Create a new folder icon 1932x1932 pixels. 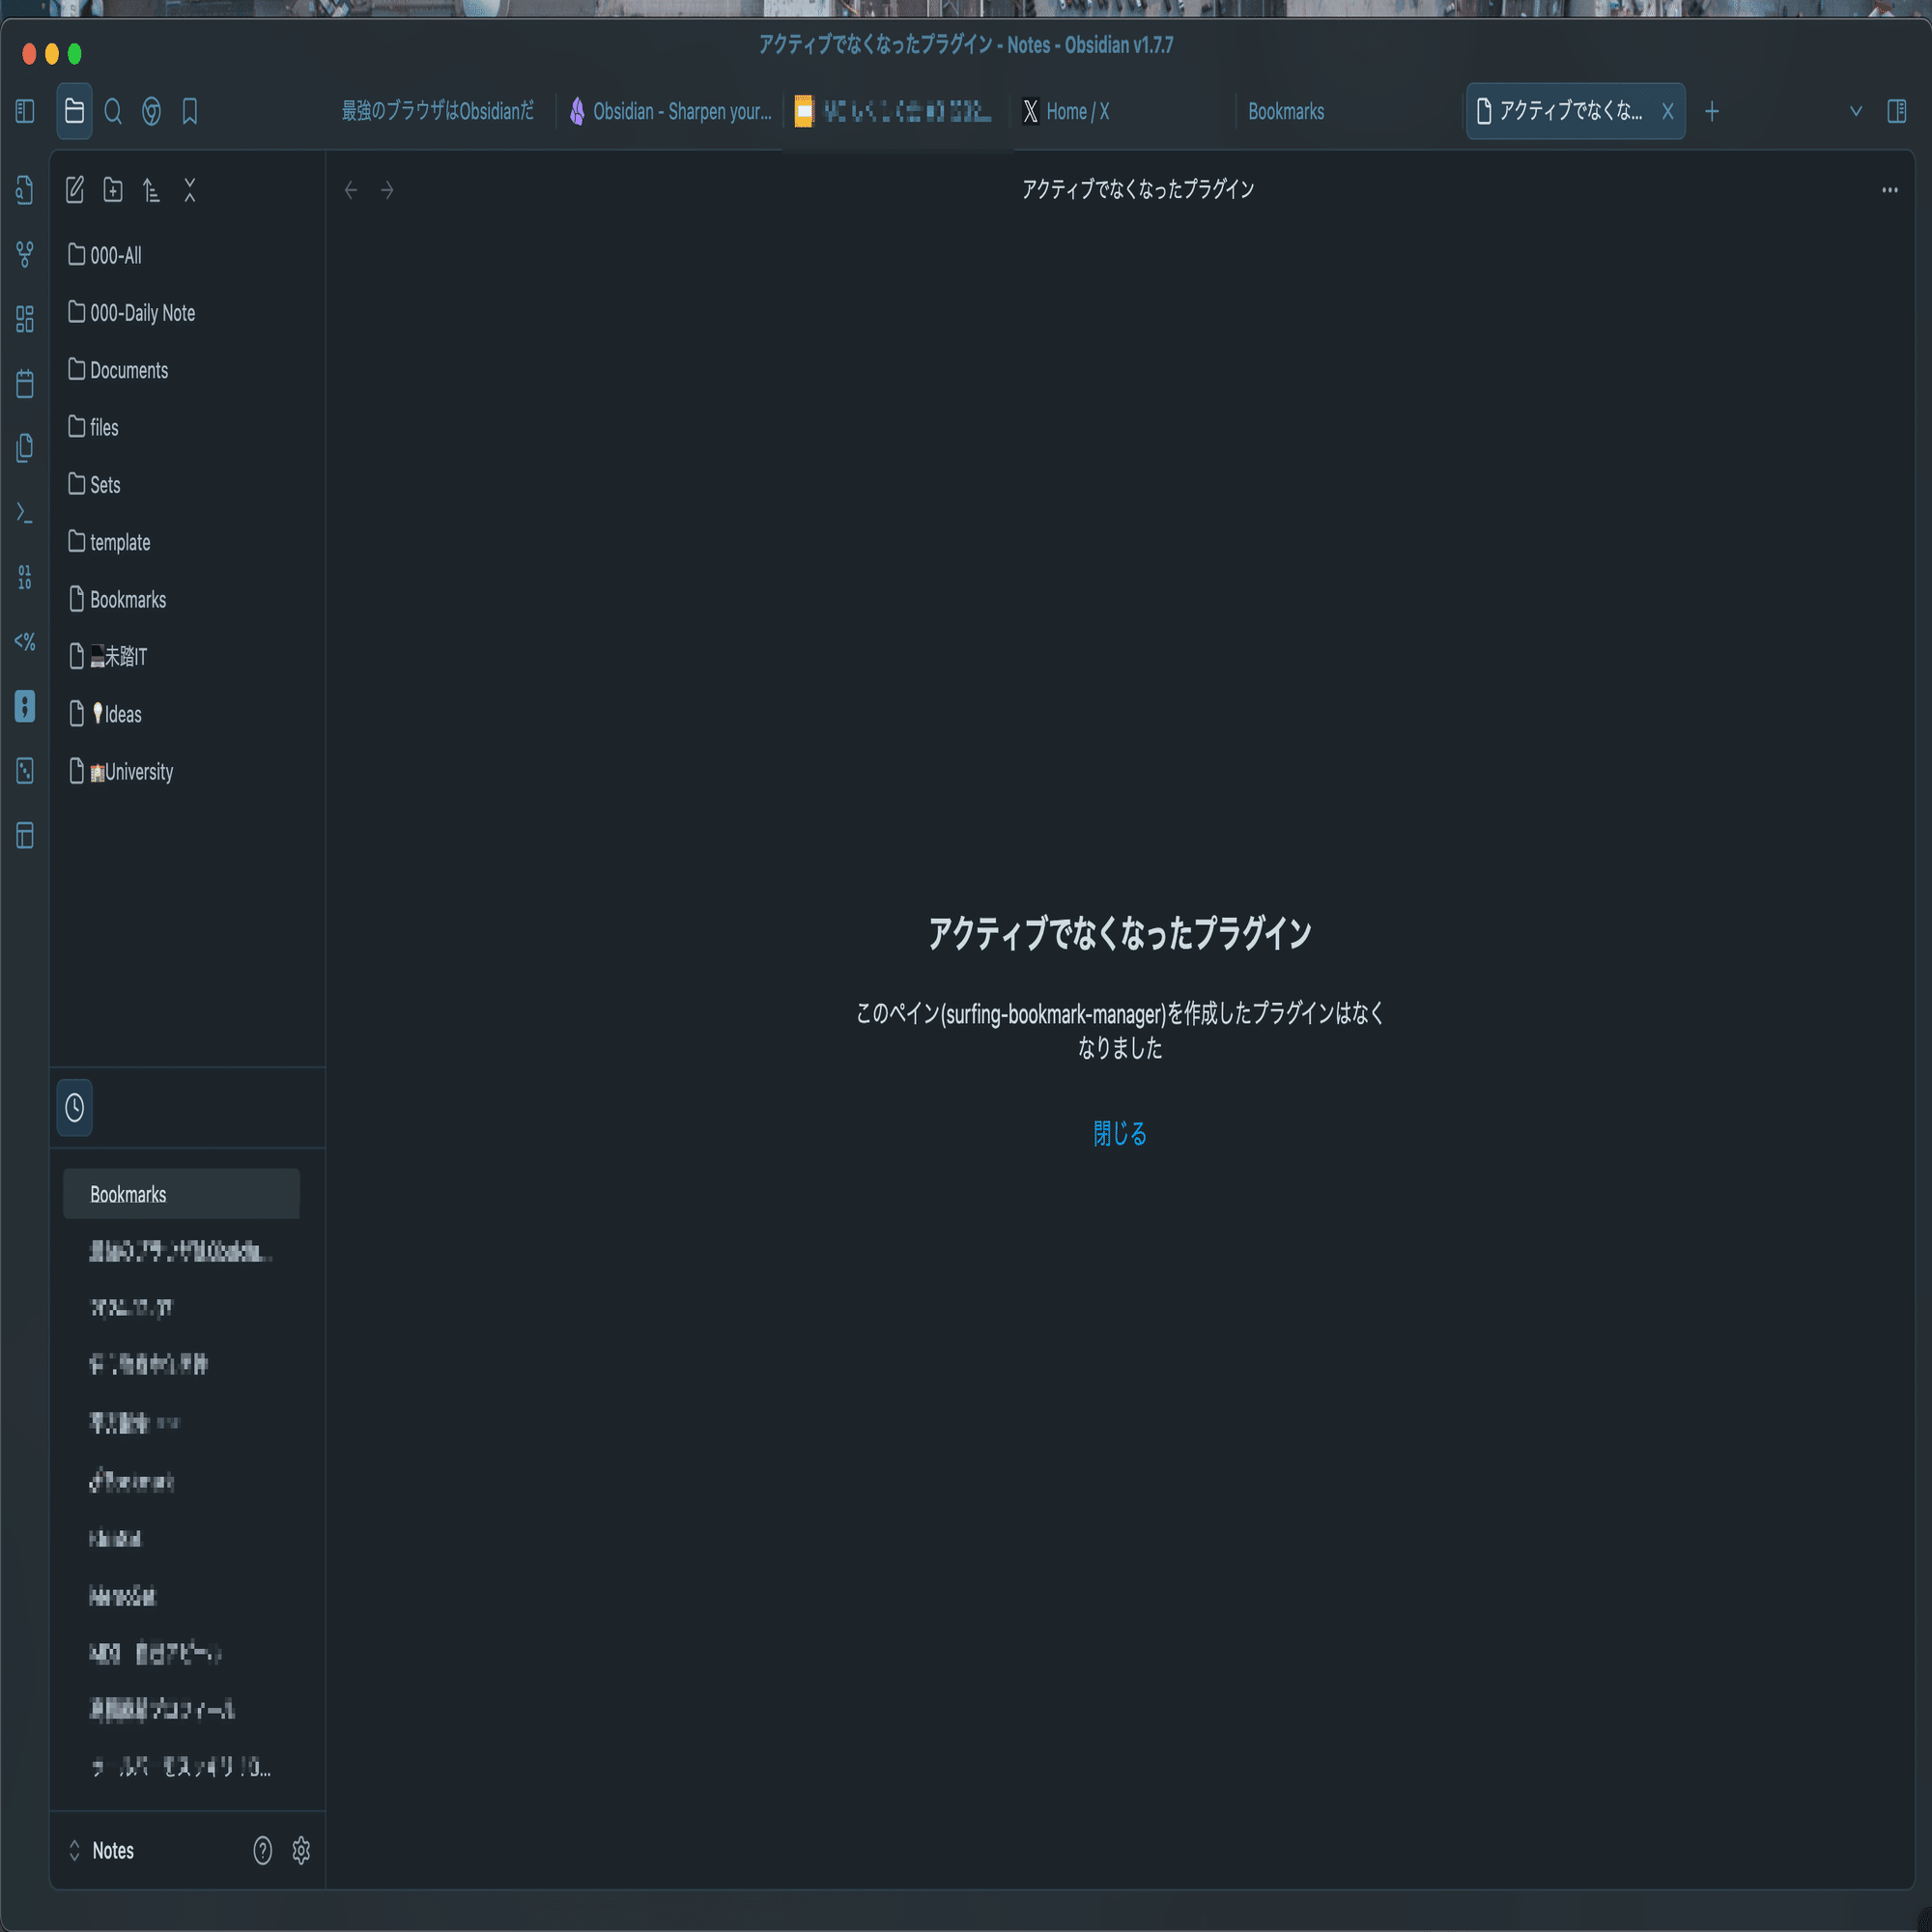pyautogui.click(x=113, y=190)
